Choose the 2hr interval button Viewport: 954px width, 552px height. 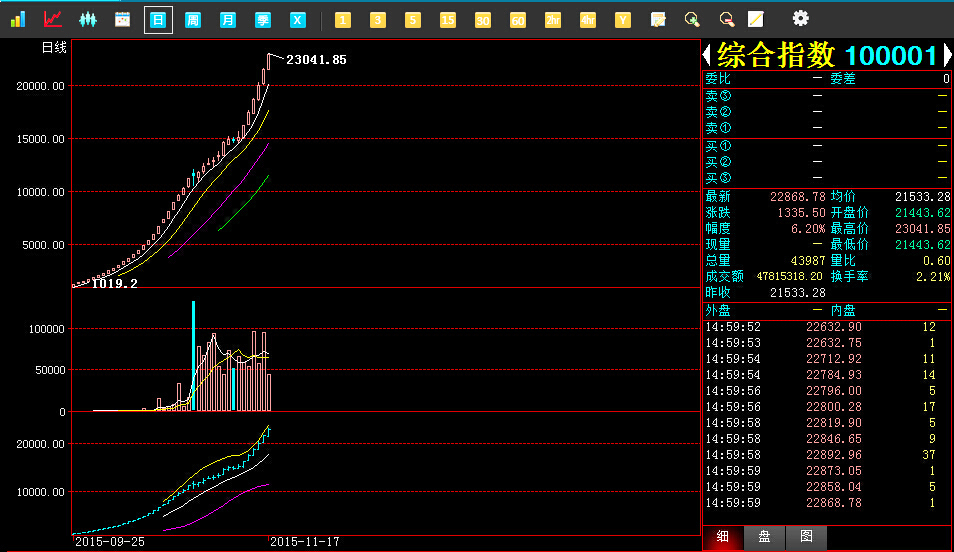[553, 19]
